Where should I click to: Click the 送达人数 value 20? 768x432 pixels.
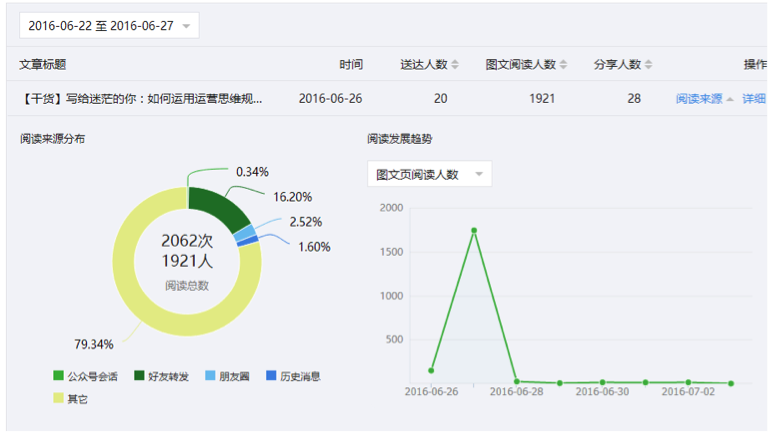pyautogui.click(x=440, y=98)
